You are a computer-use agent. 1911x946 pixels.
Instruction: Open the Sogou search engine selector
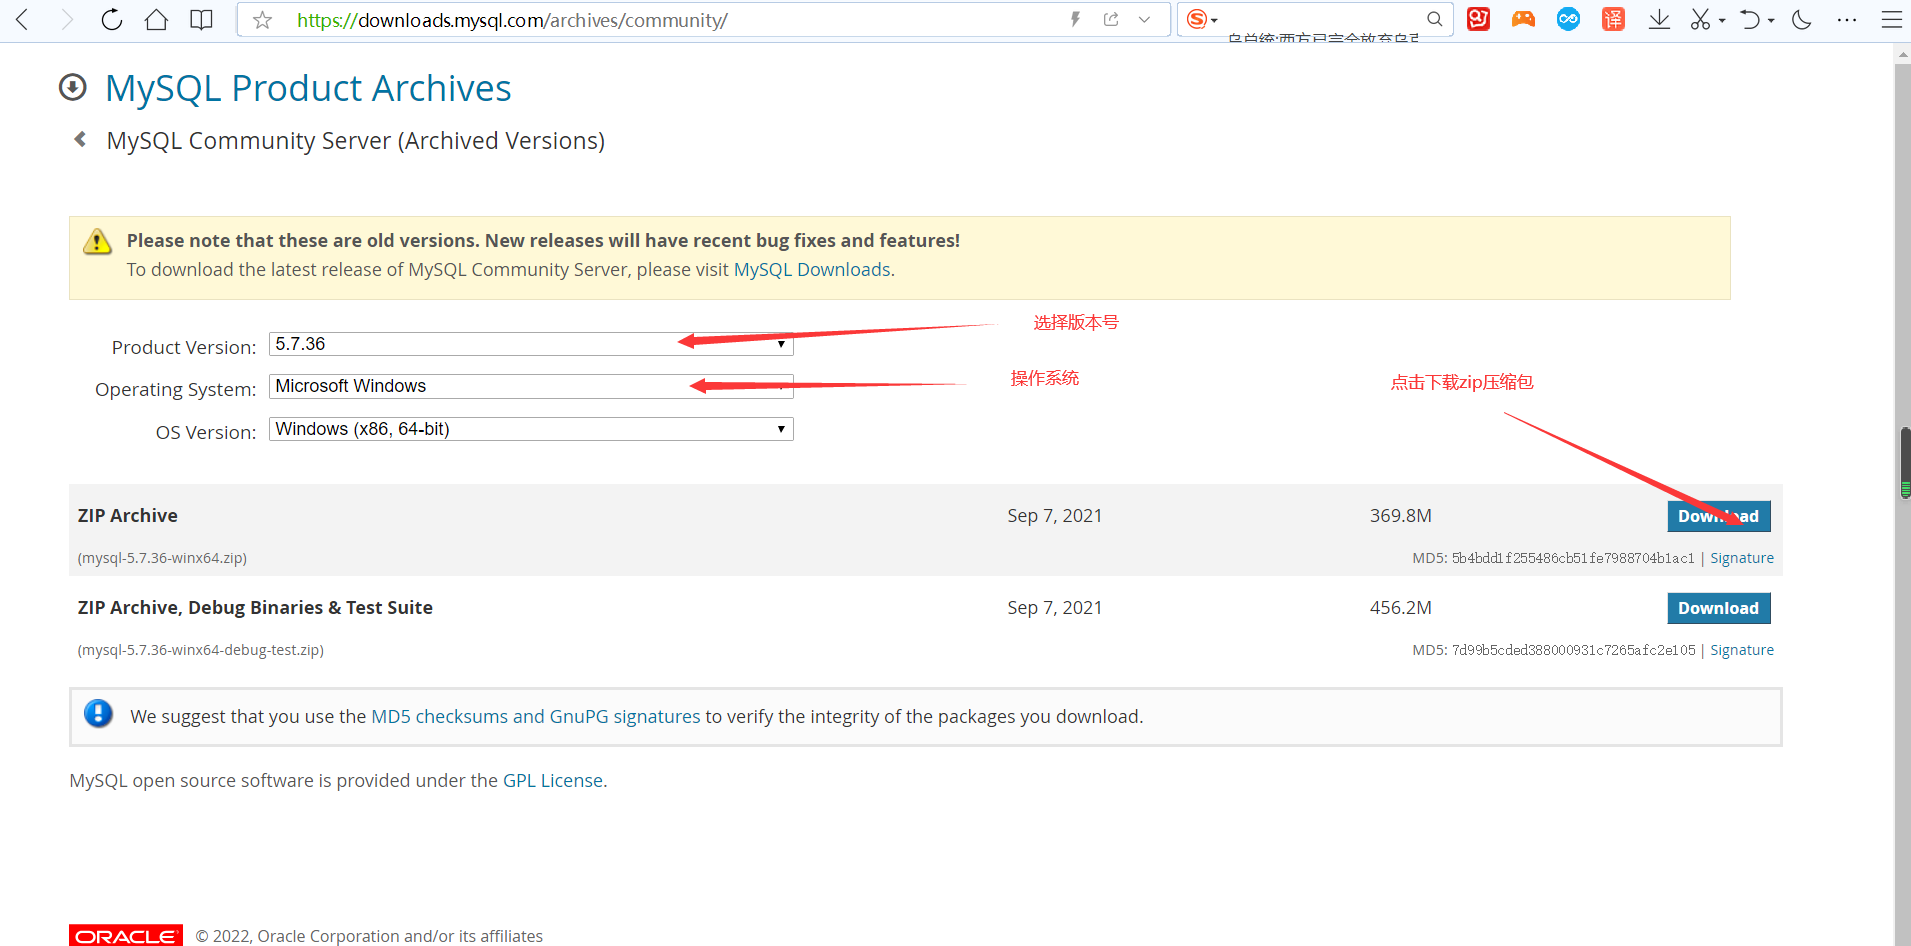(1201, 19)
